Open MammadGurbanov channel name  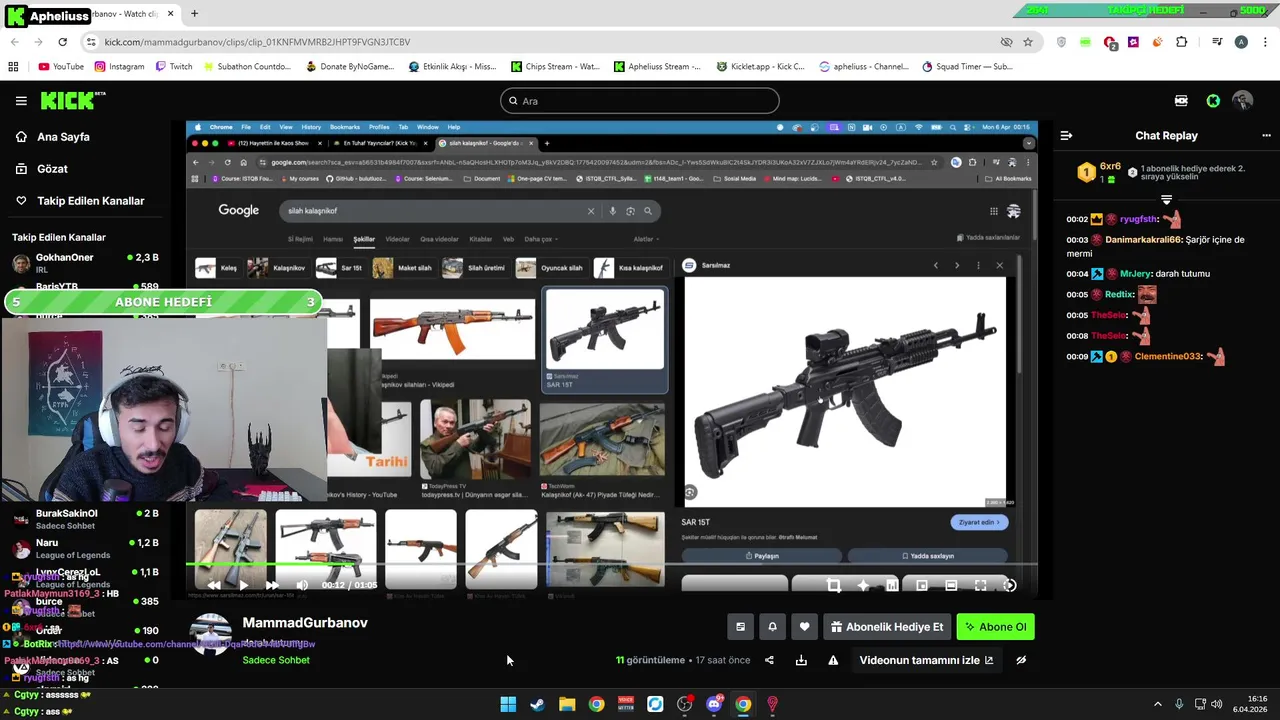305,622
